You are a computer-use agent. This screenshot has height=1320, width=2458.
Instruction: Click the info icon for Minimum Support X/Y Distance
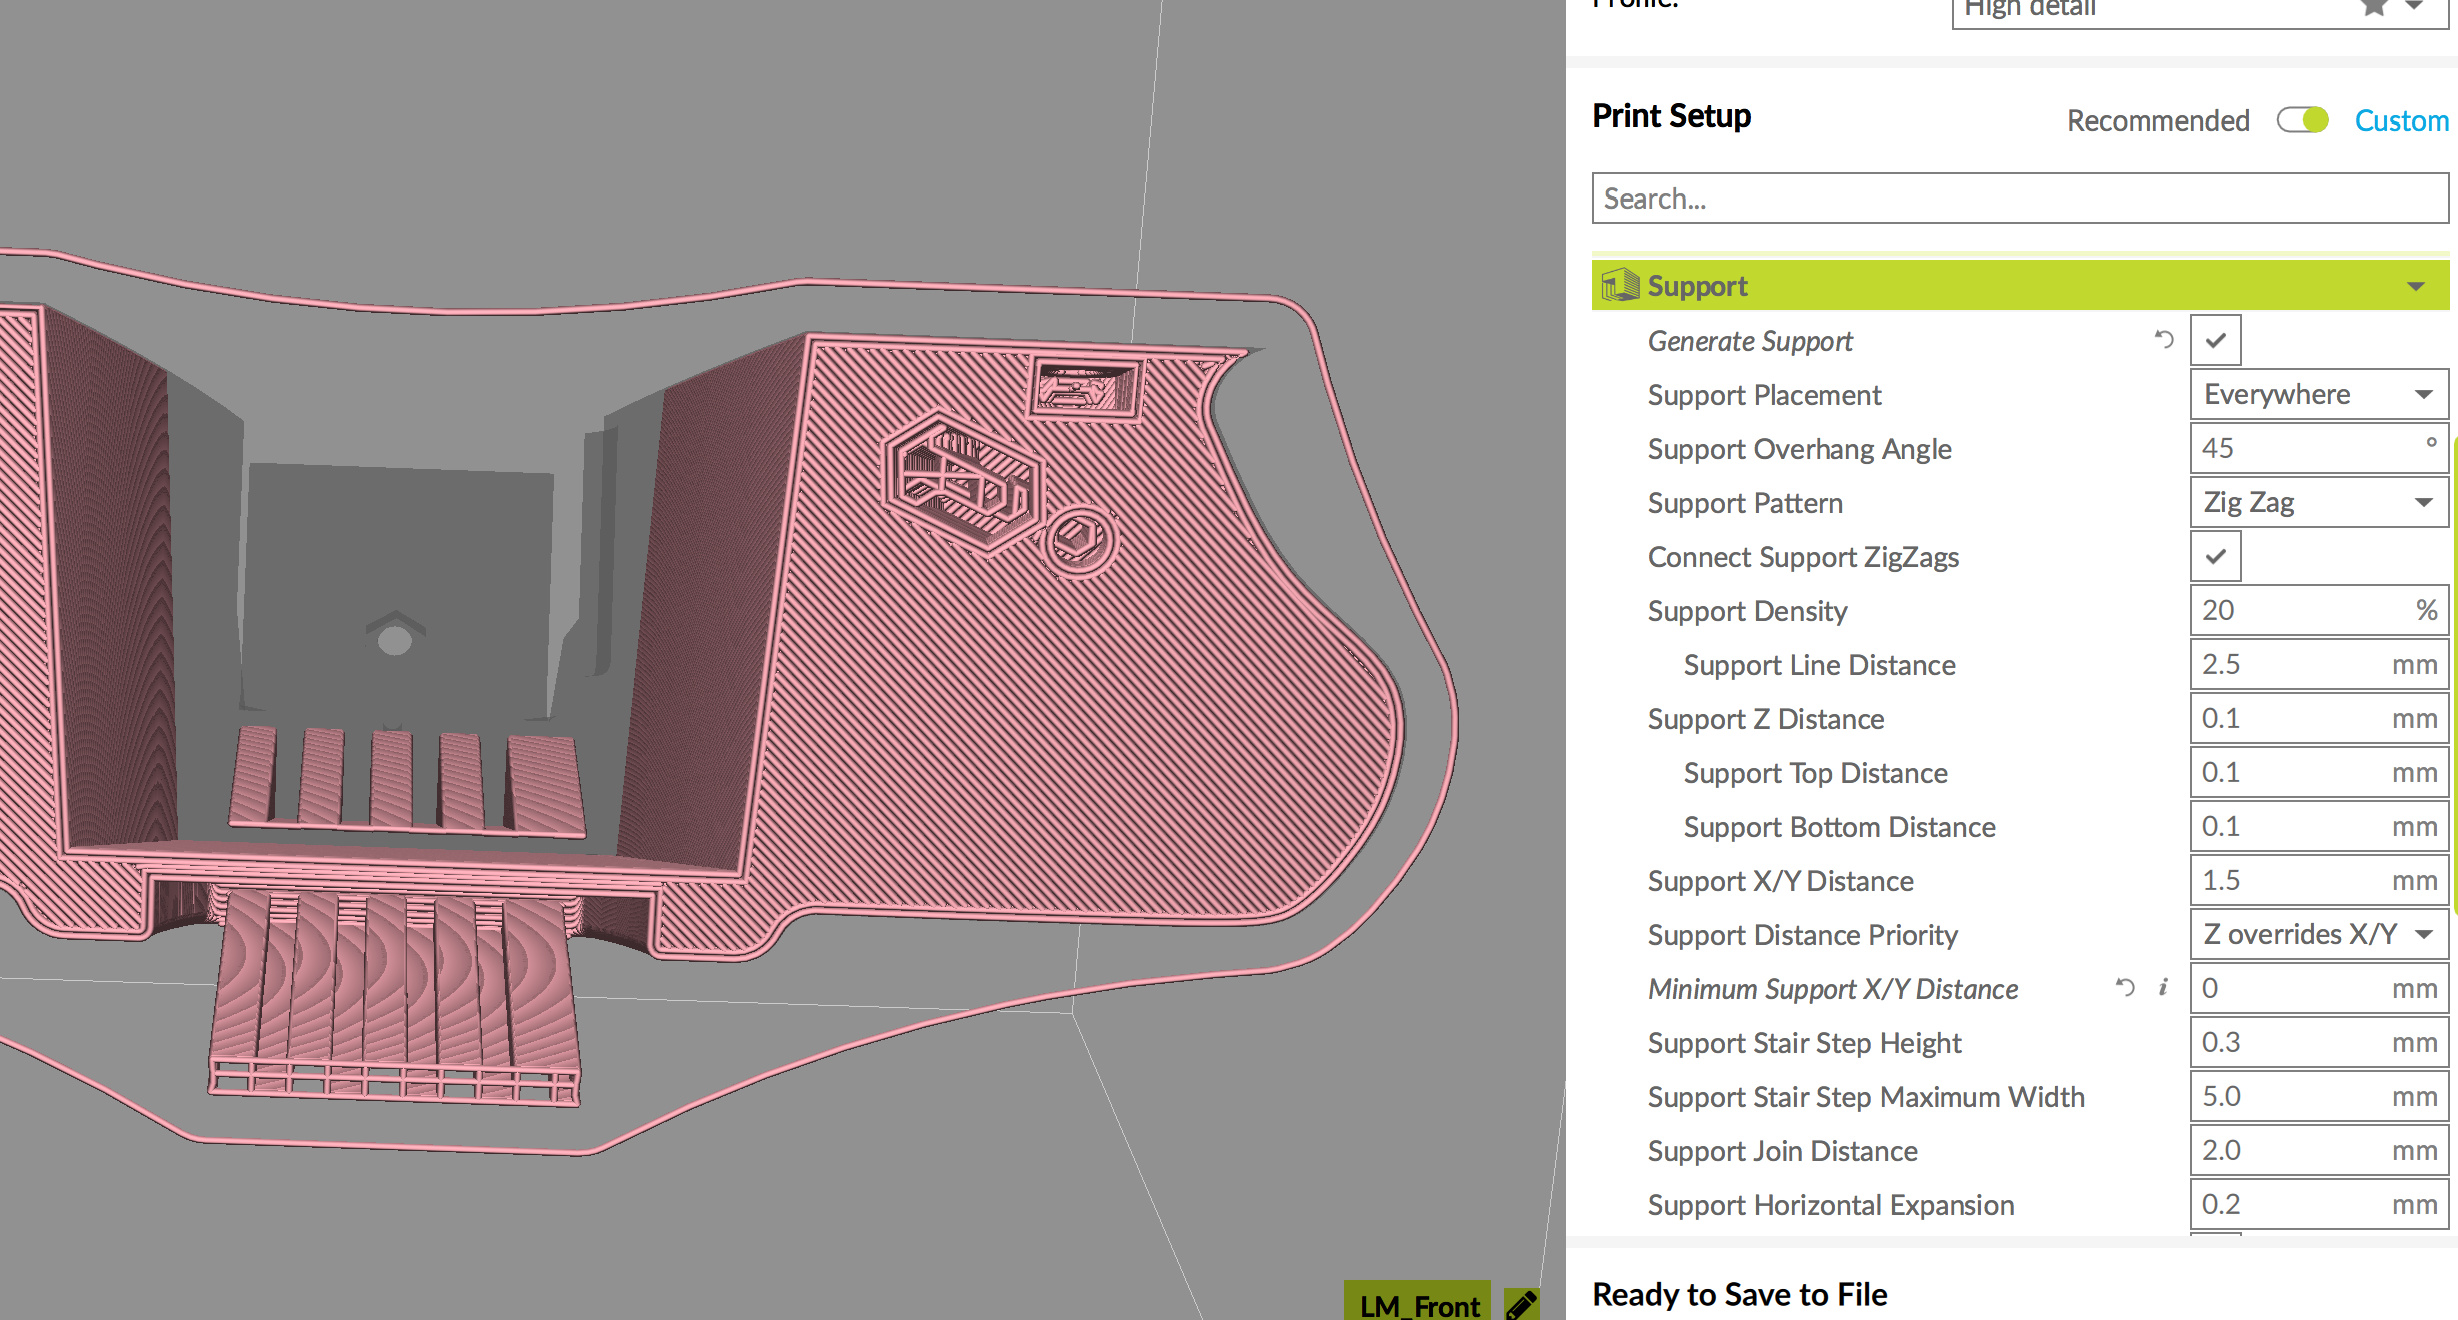(2163, 988)
